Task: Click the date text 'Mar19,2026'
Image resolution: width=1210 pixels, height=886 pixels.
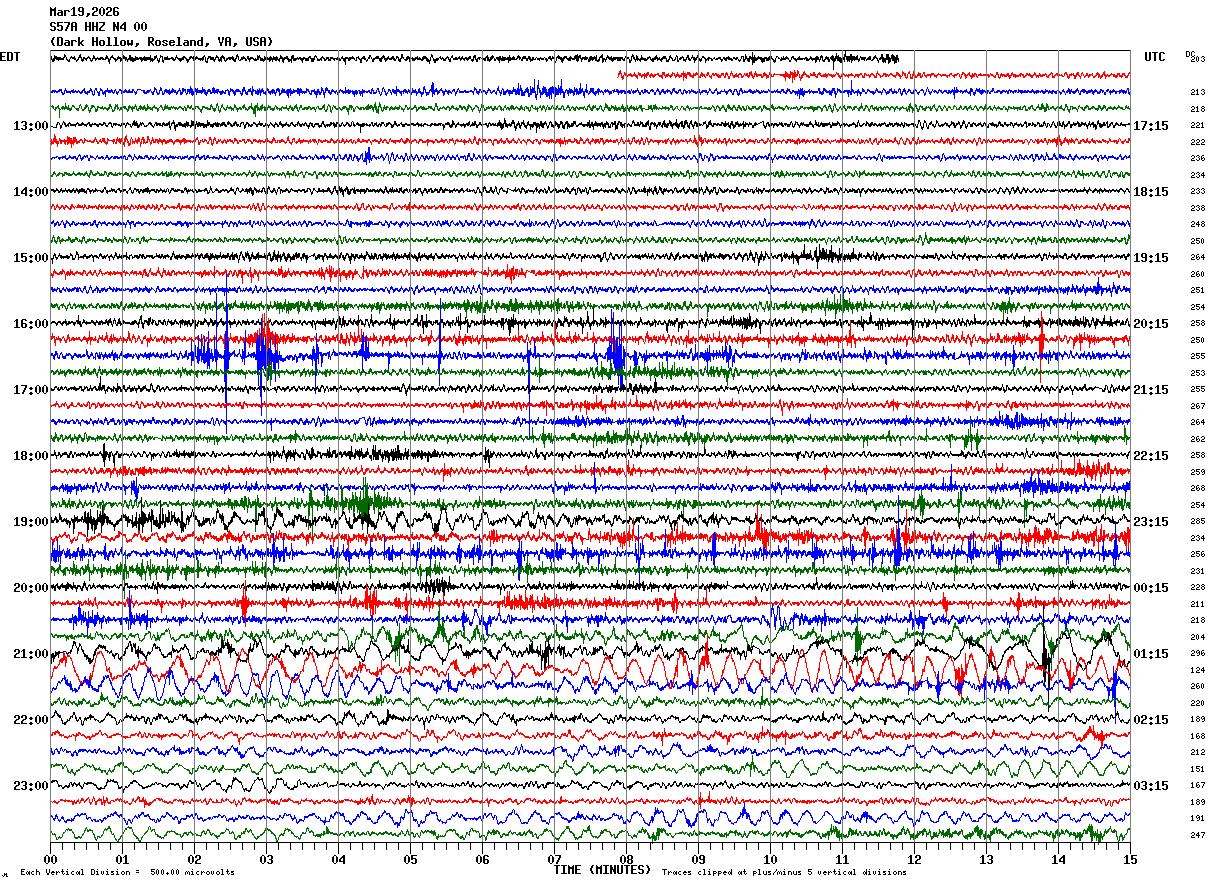Action: tap(84, 12)
